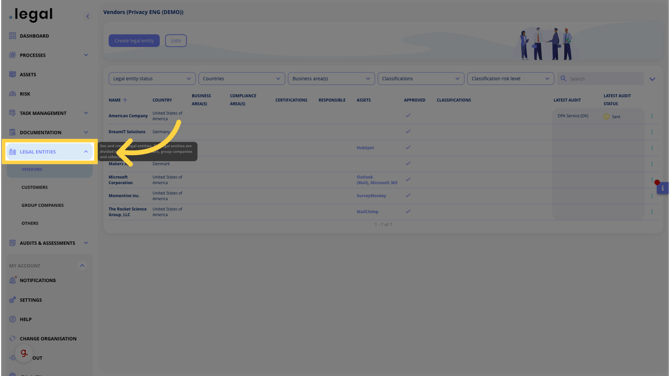This screenshot has width=670, height=376.
Task: Collapse the Legal Entities section
Action: pos(86,152)
